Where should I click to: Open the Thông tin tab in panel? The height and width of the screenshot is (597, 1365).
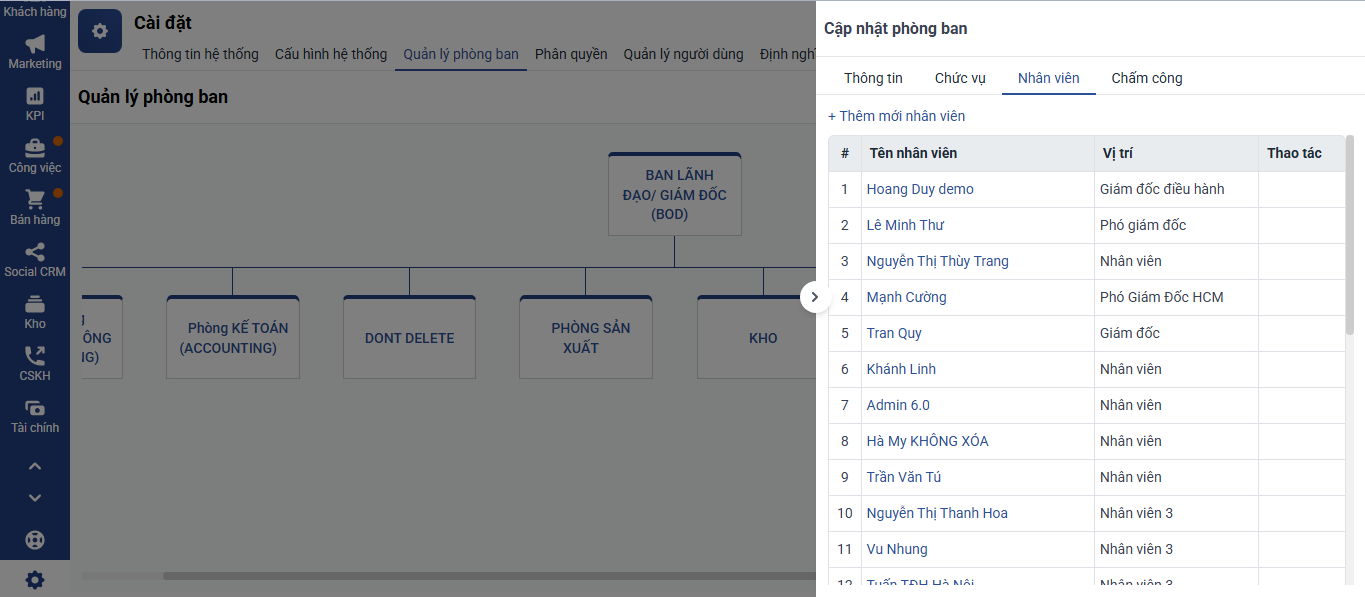(873, 78)
